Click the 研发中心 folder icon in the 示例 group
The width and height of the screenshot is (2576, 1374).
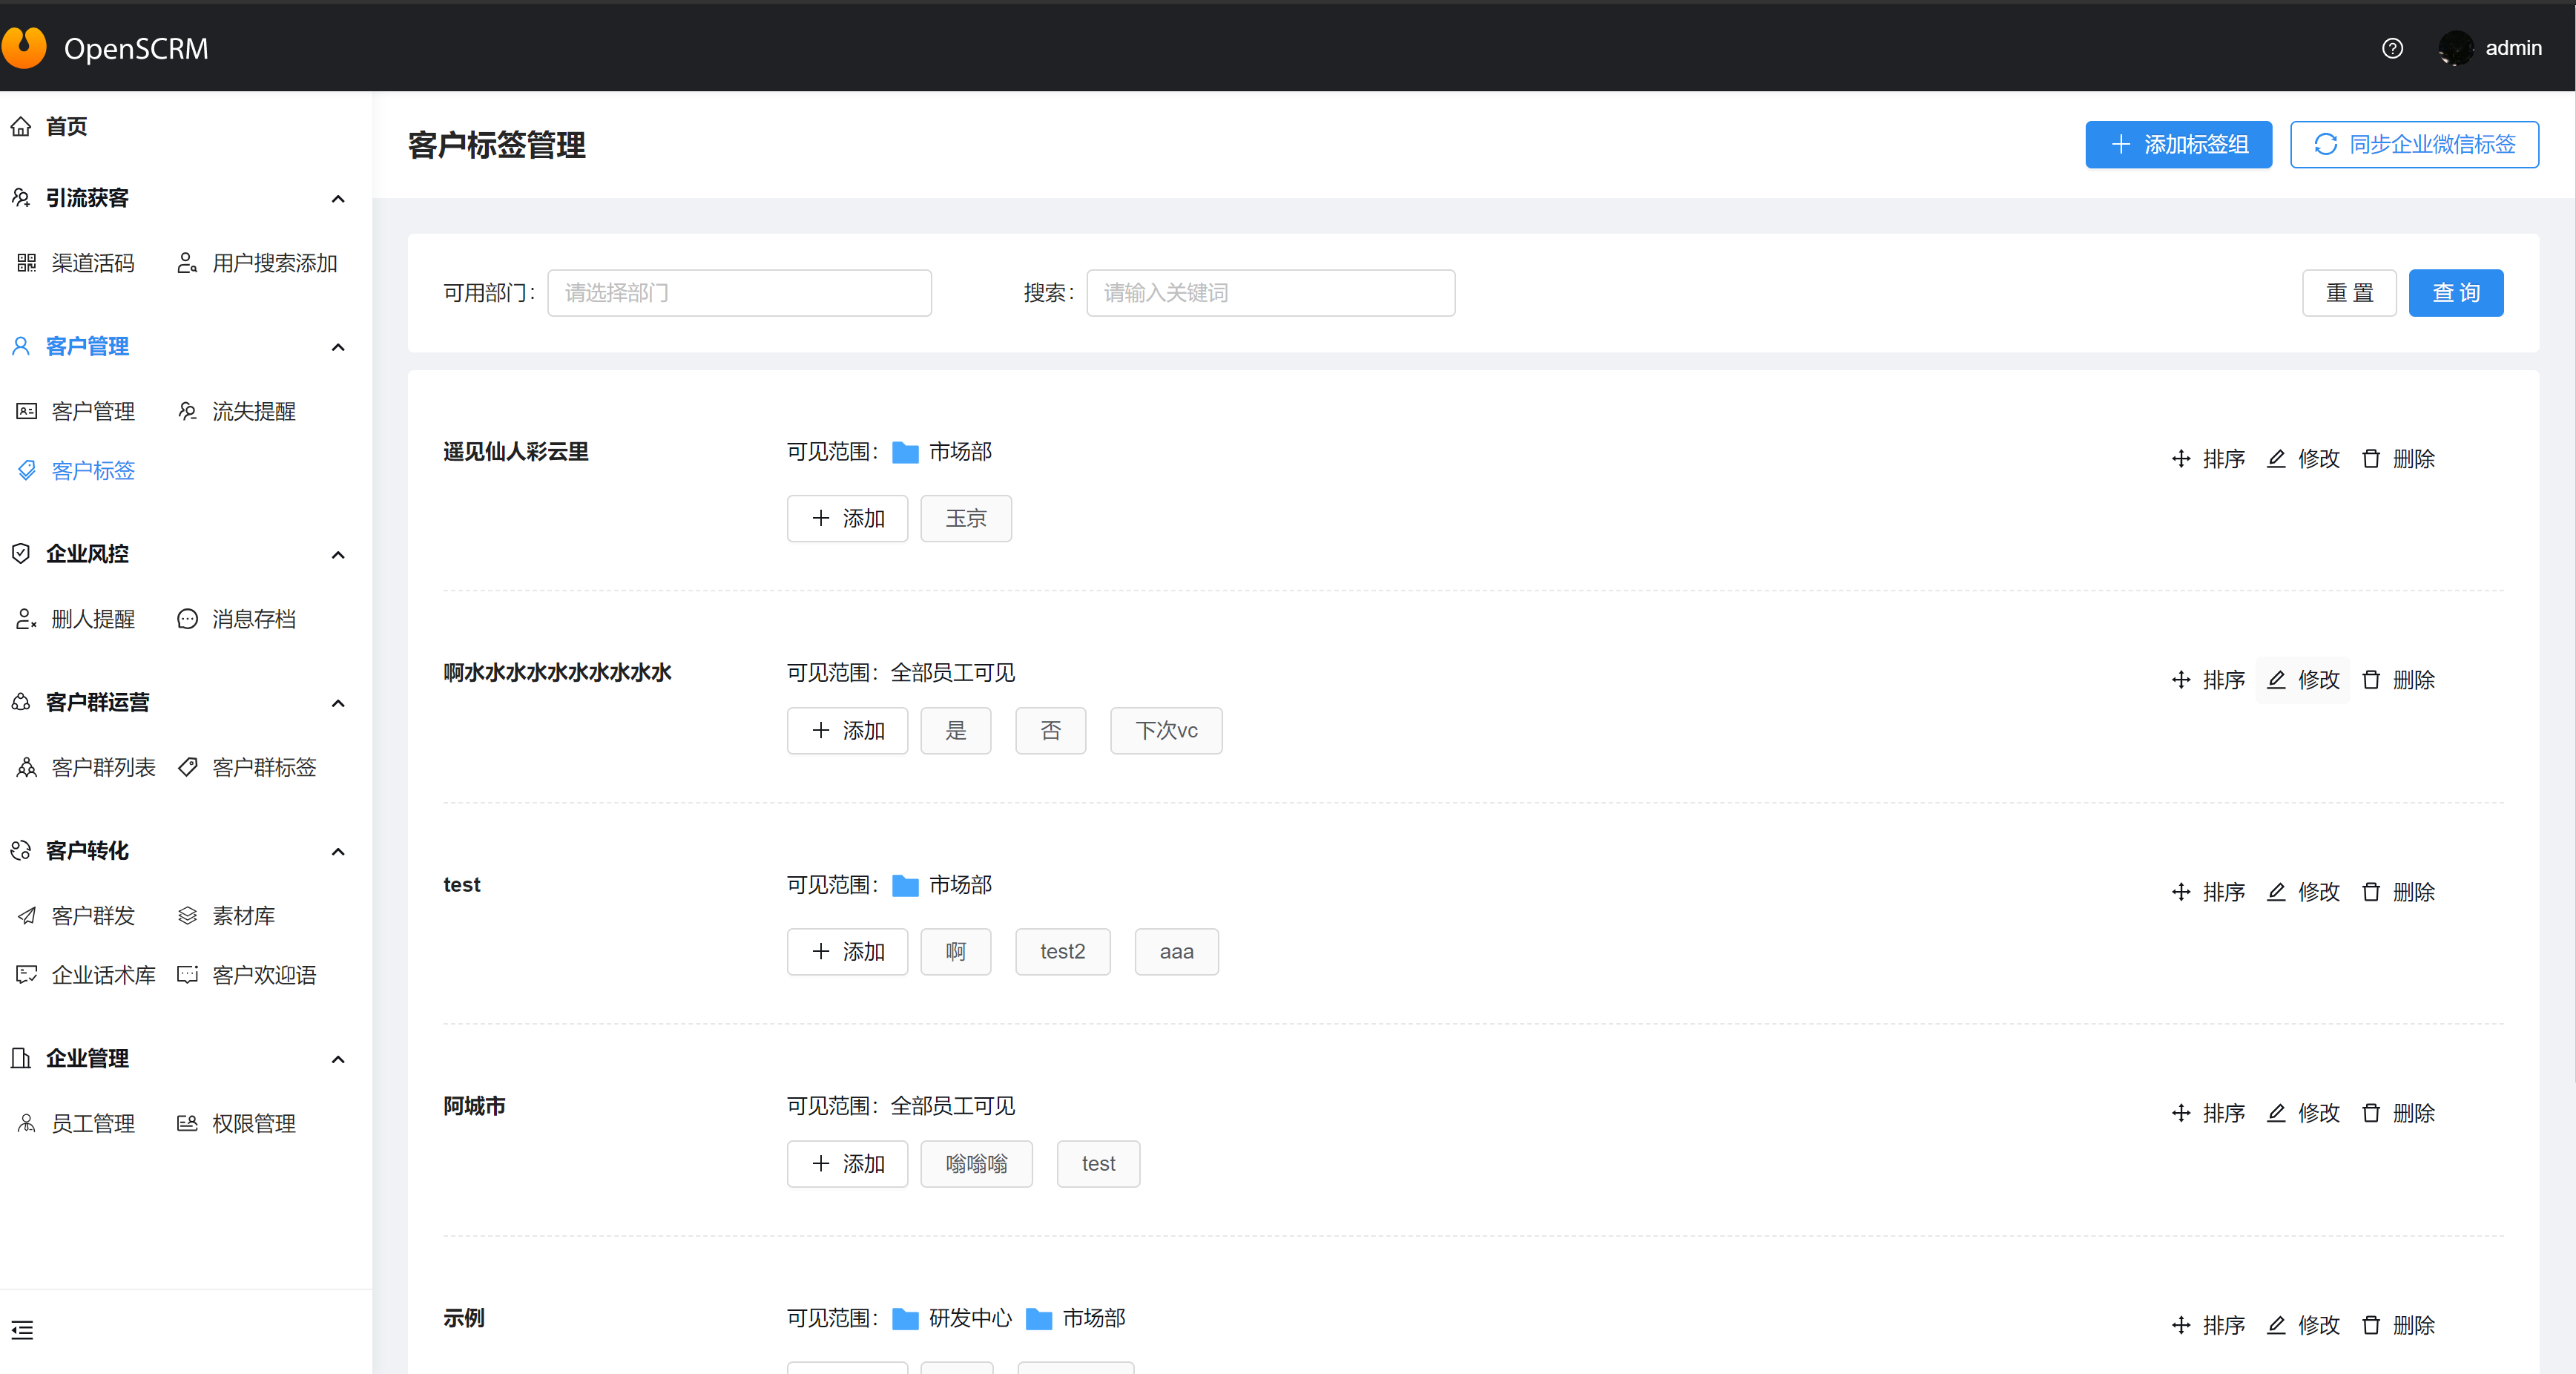904,1318
